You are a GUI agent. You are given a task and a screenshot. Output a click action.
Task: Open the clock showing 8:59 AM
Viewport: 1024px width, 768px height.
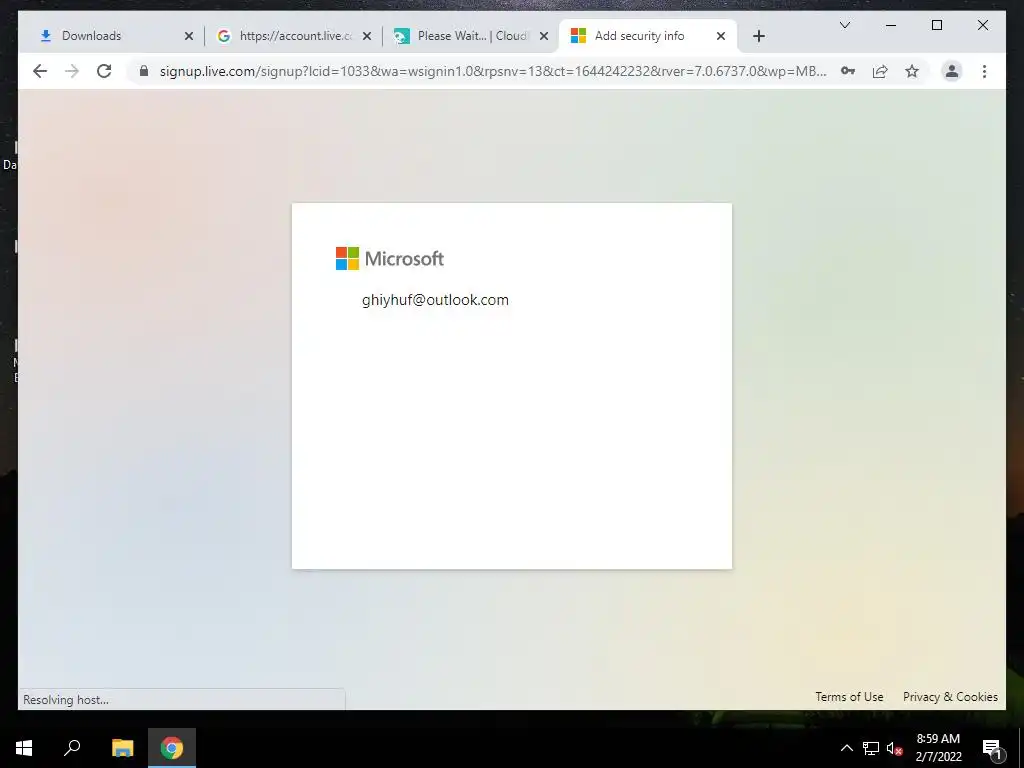tap(938, 748)
